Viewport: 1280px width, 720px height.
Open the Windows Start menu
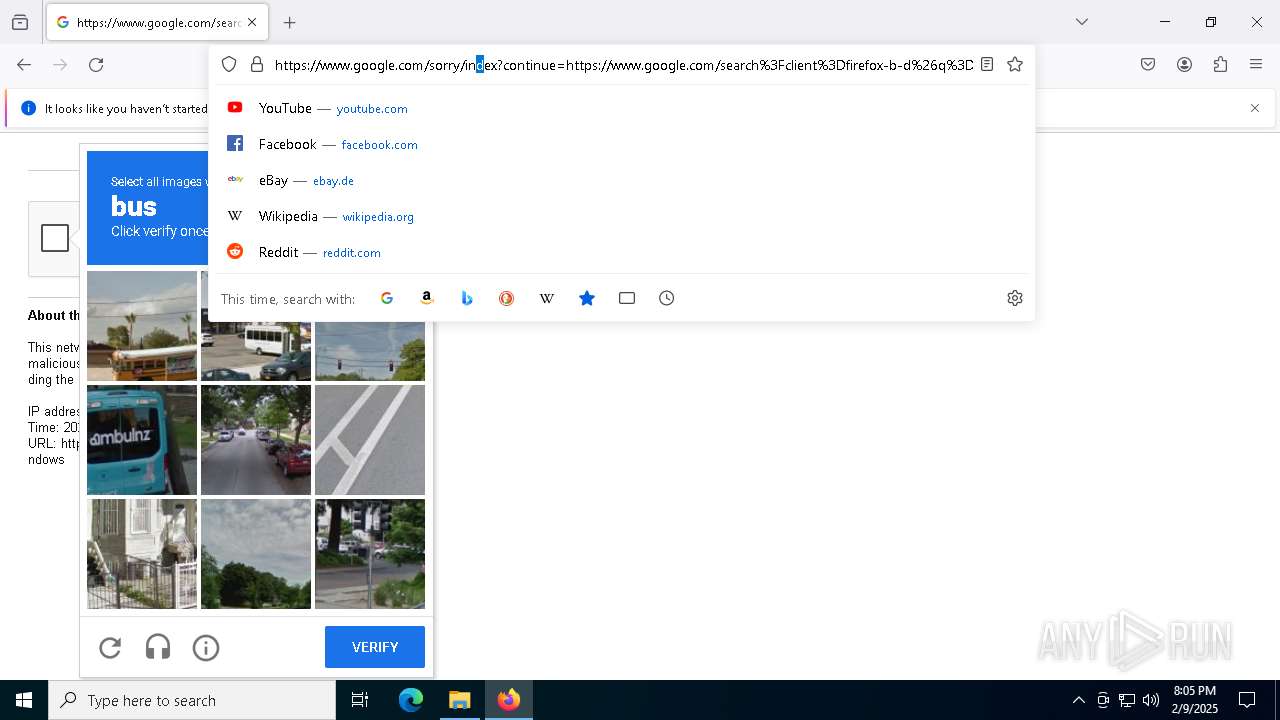coord(24,700)
